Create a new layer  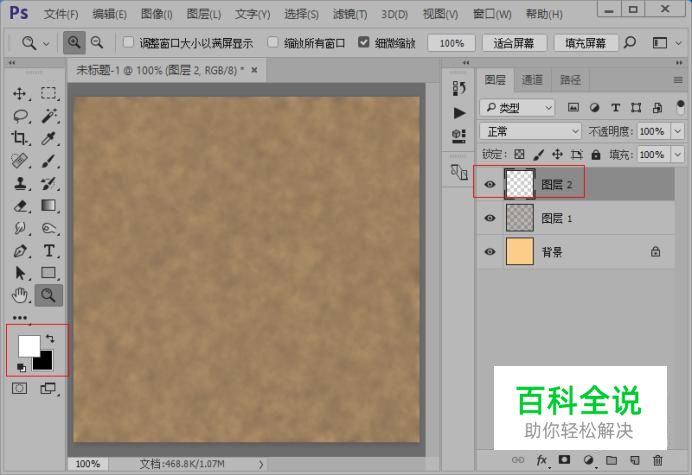pyautogui.click(x=635, y=460)
